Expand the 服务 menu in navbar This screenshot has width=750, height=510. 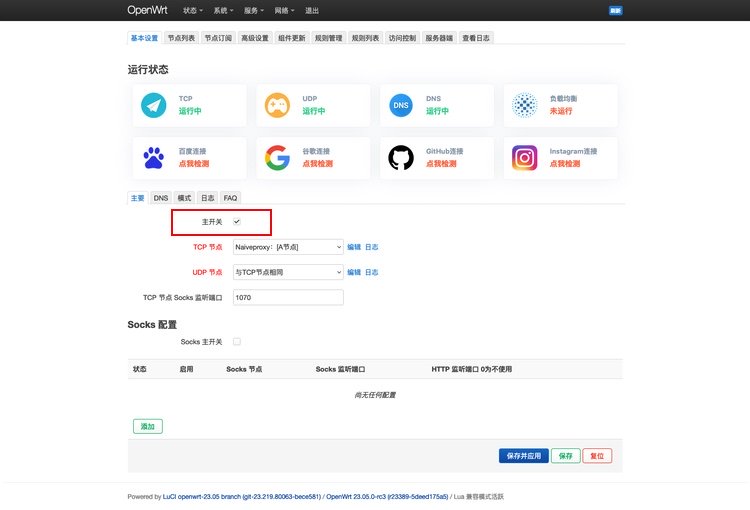[253, 10]
